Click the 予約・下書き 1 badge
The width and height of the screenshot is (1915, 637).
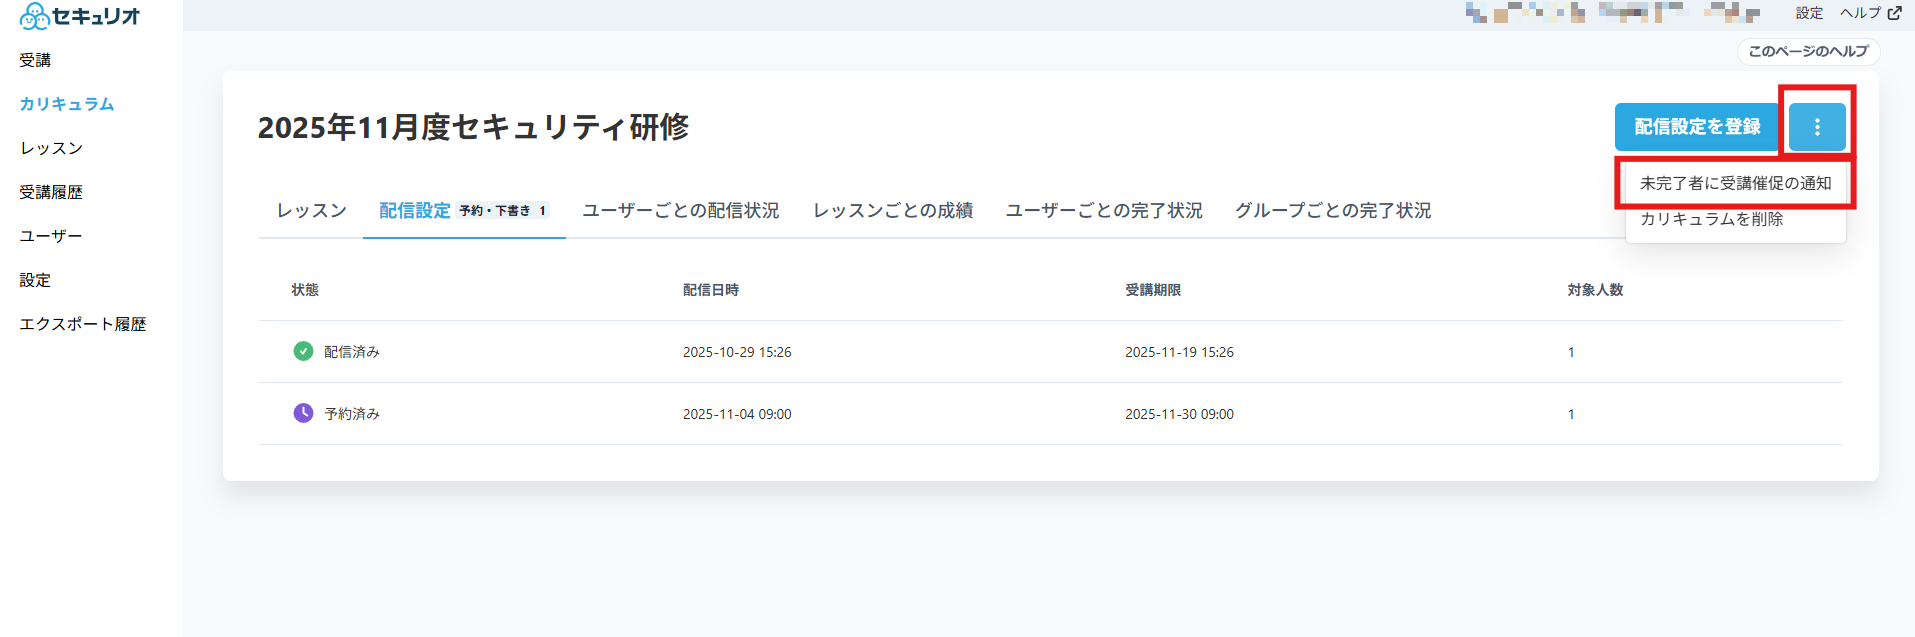click(x=503, y=211)
